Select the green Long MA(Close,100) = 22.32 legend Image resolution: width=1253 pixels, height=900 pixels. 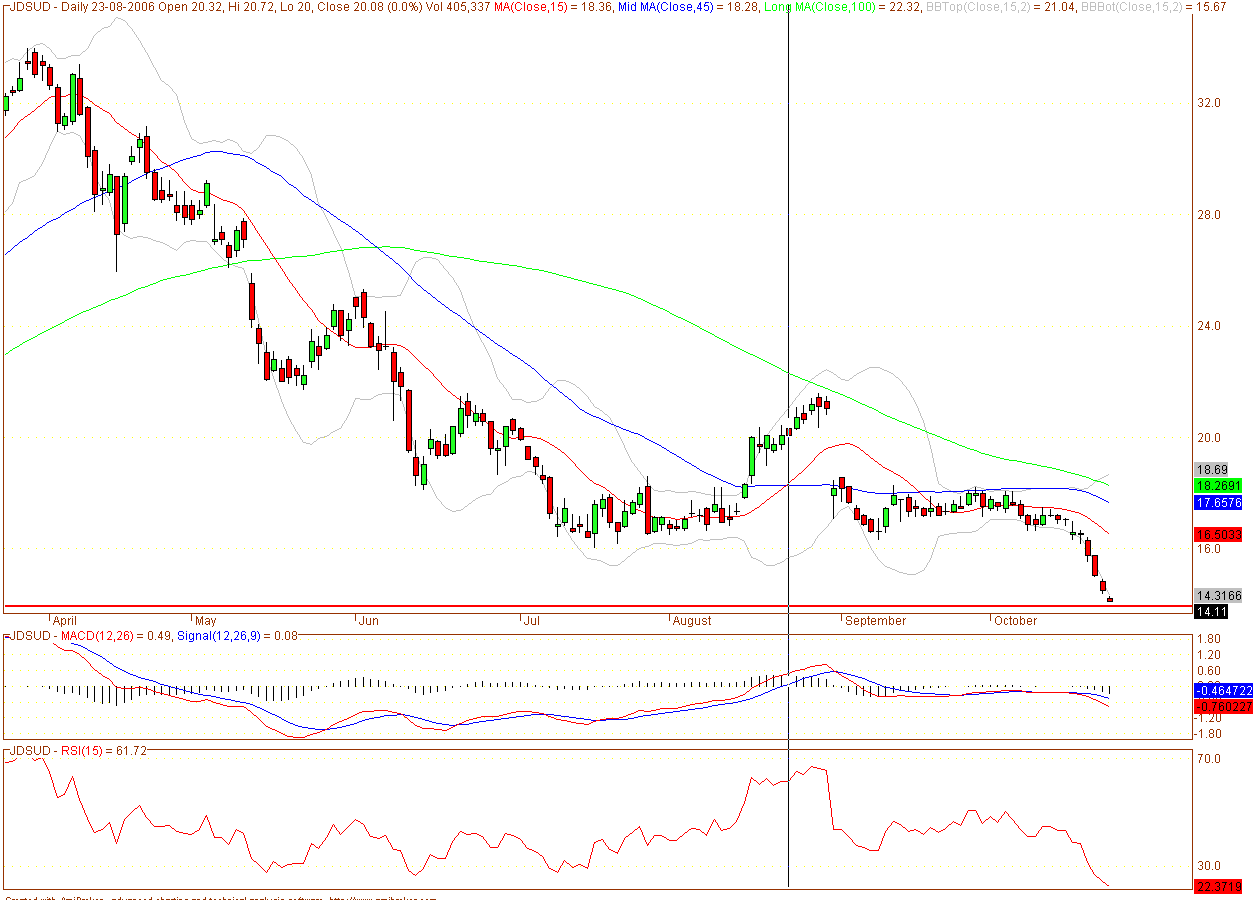click(x=841, y=7)
